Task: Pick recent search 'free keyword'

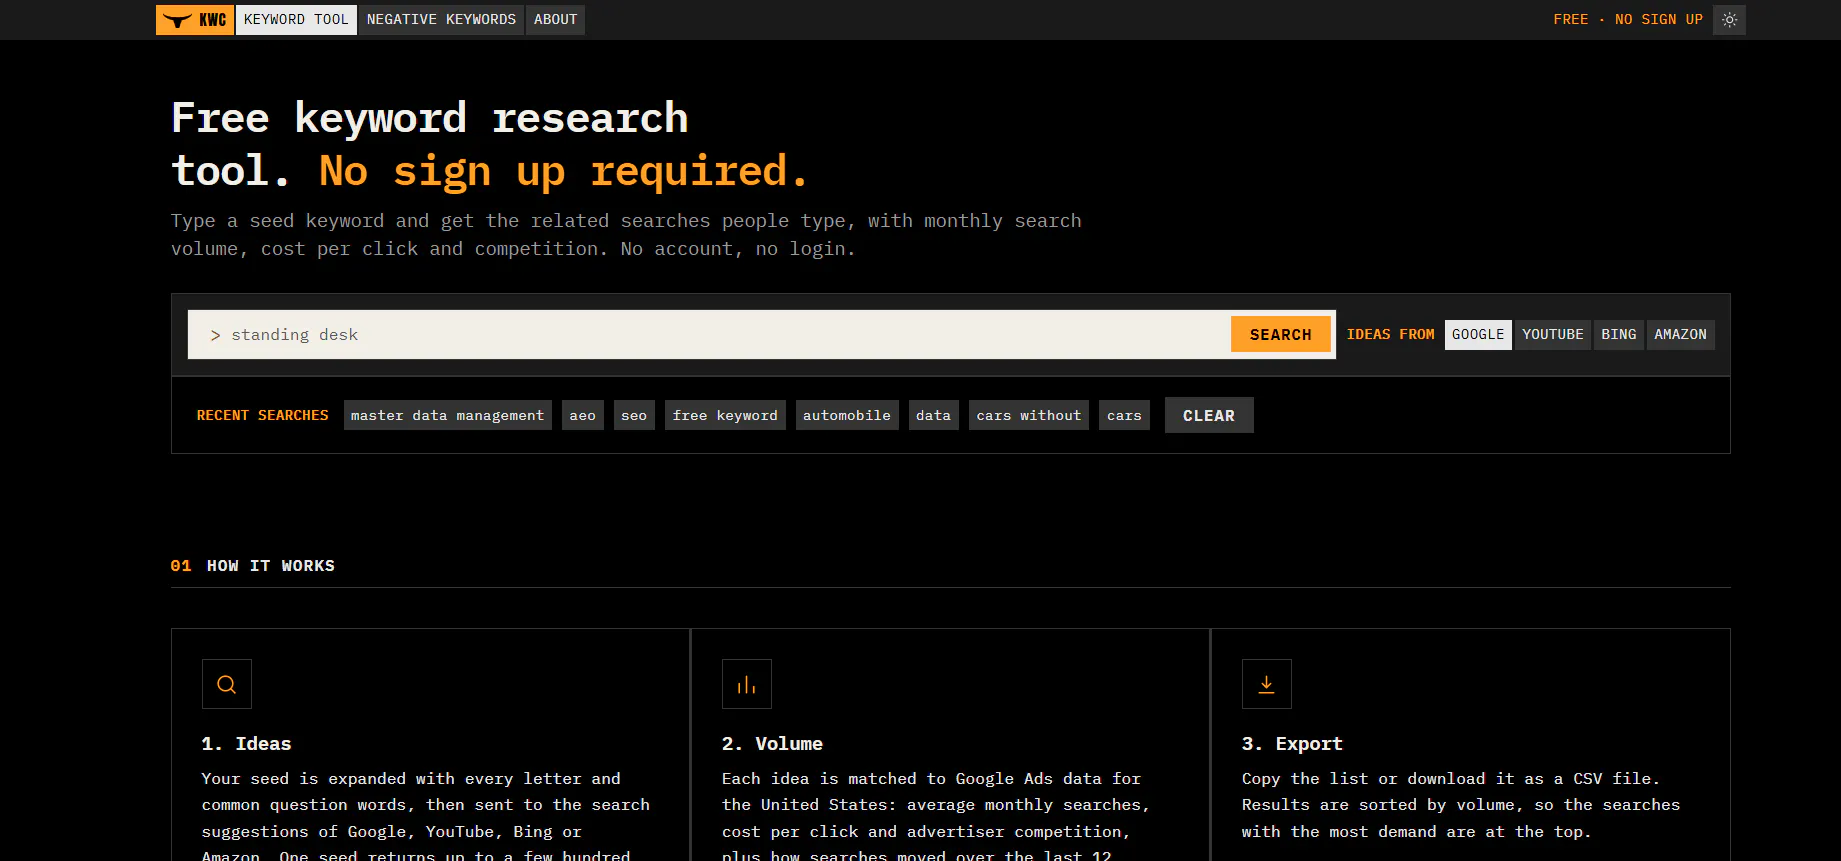Action: point(725,415)
